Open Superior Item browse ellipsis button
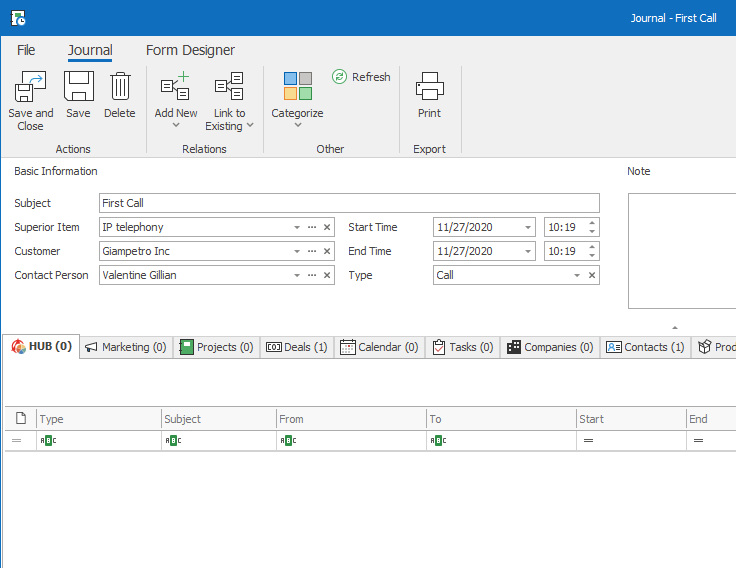 click(x=312, y=228)
